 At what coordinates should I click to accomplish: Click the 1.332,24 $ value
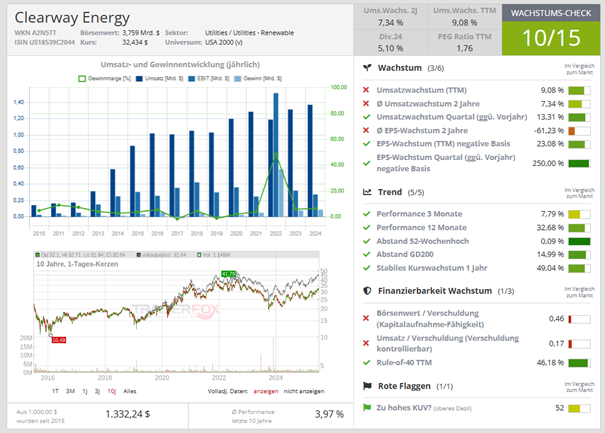[128, 414]
